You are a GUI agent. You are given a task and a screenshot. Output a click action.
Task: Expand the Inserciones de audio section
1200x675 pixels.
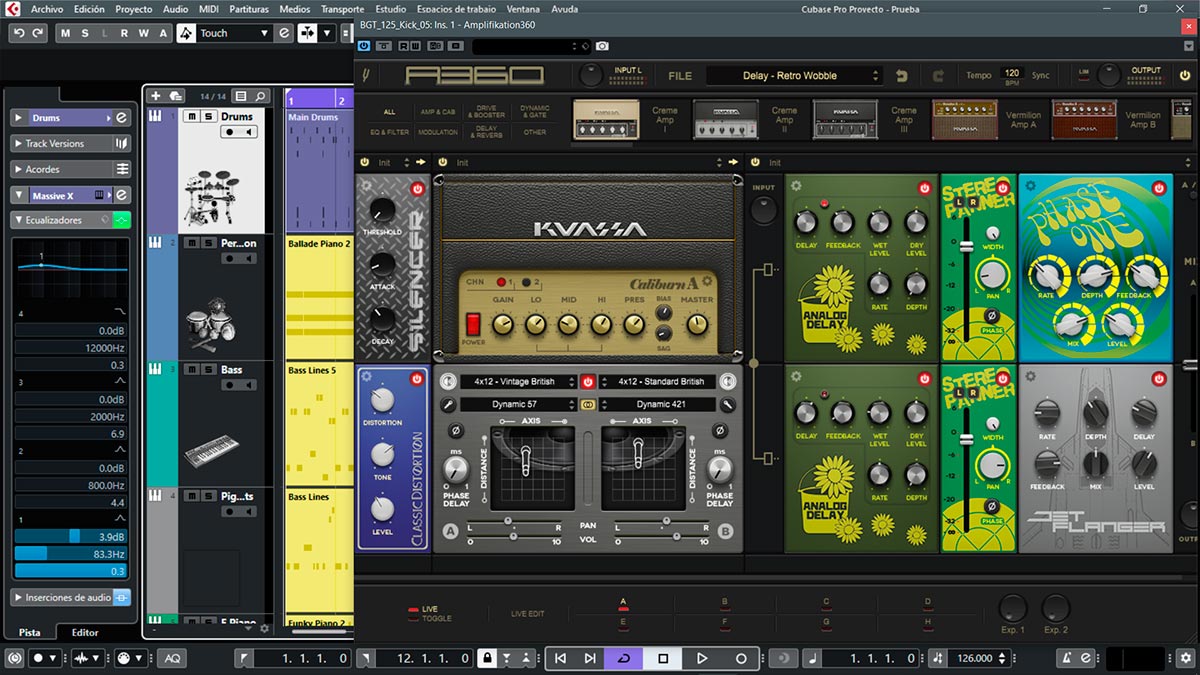click(18, 597)
